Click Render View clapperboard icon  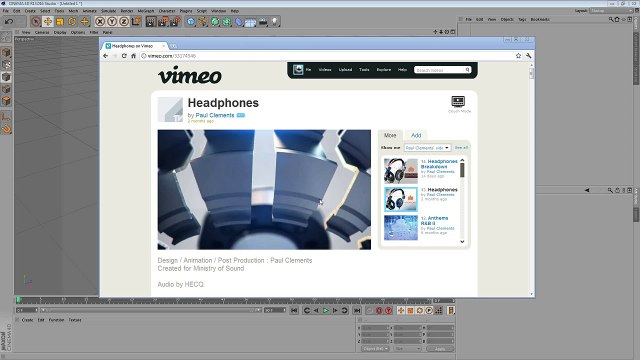click(x=151, y=22)
